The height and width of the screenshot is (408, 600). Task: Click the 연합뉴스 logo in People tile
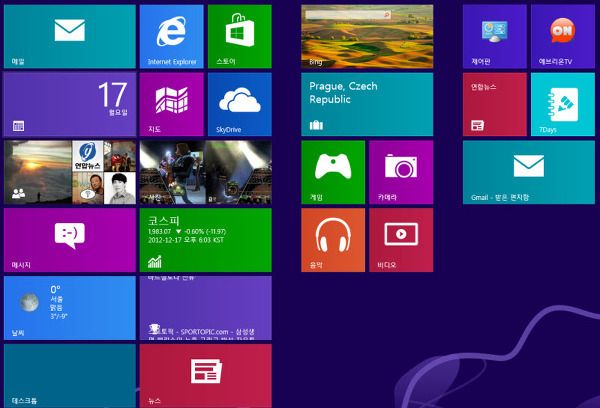[x=88, y=156]
